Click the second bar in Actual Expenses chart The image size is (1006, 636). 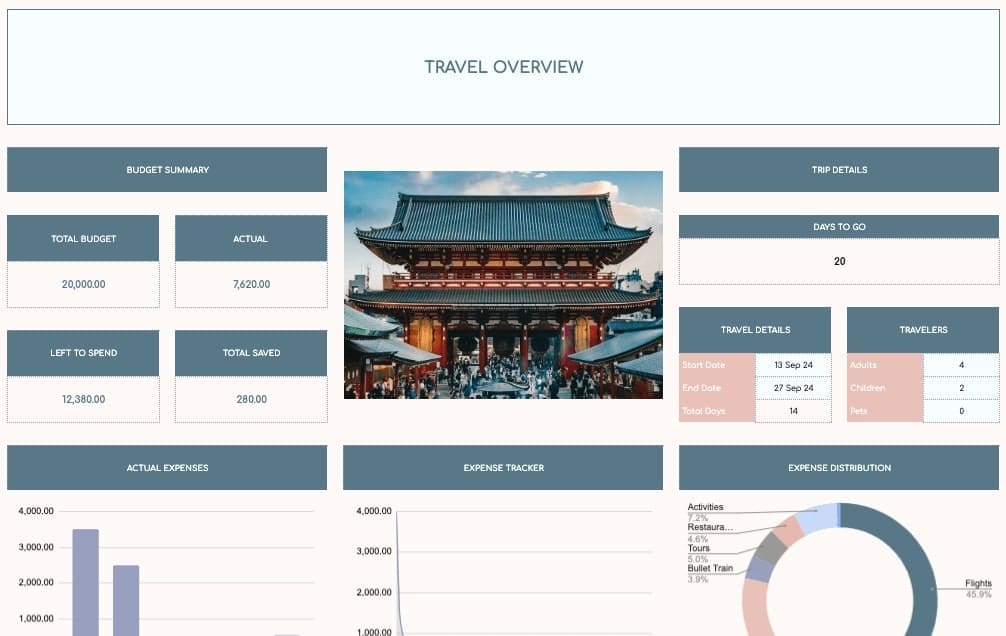coord(126,601)
